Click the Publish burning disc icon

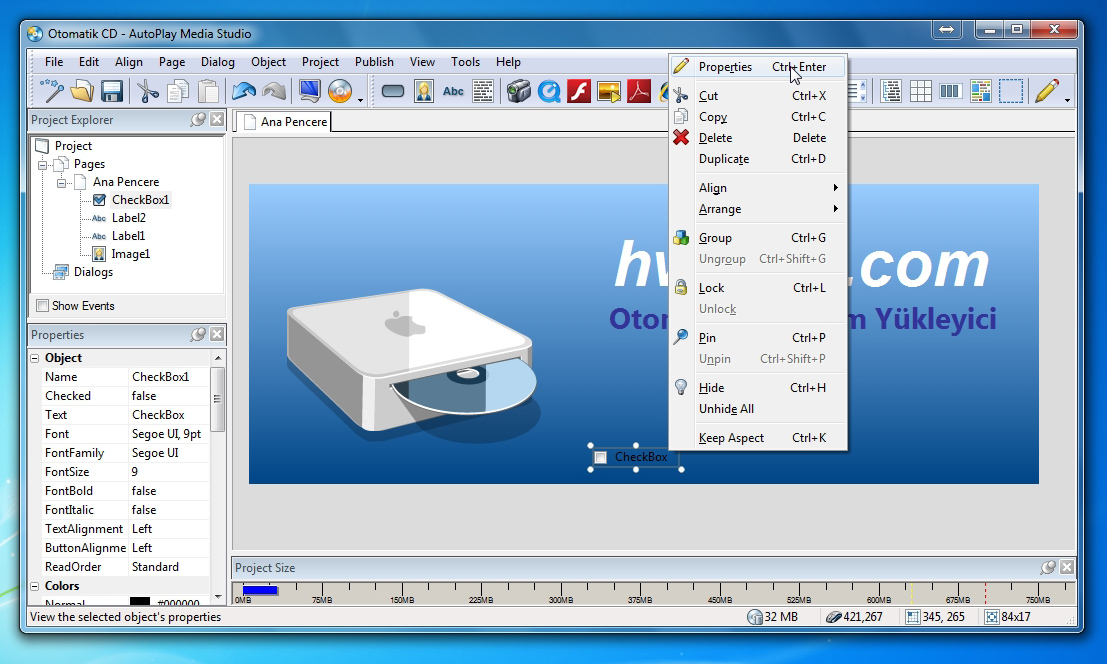point(340,91)
